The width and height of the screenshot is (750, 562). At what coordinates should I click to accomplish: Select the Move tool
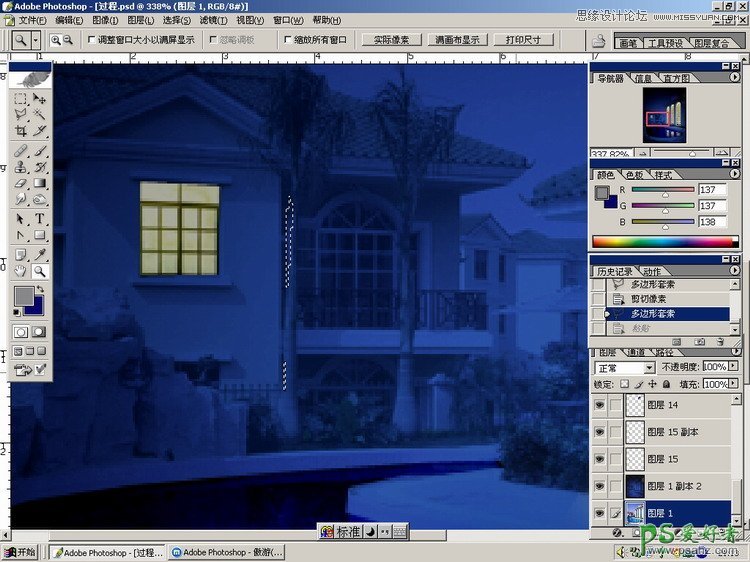40,99
